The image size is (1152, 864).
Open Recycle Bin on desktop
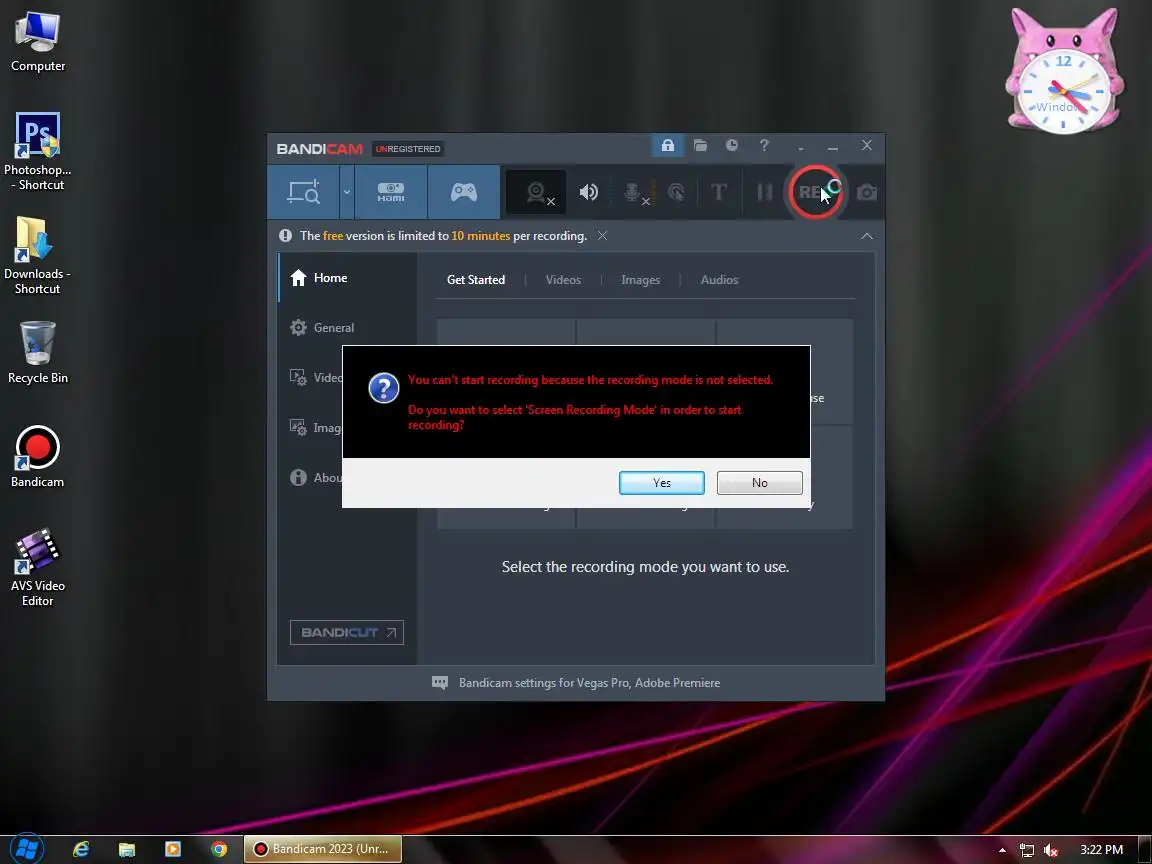[37, 353]
